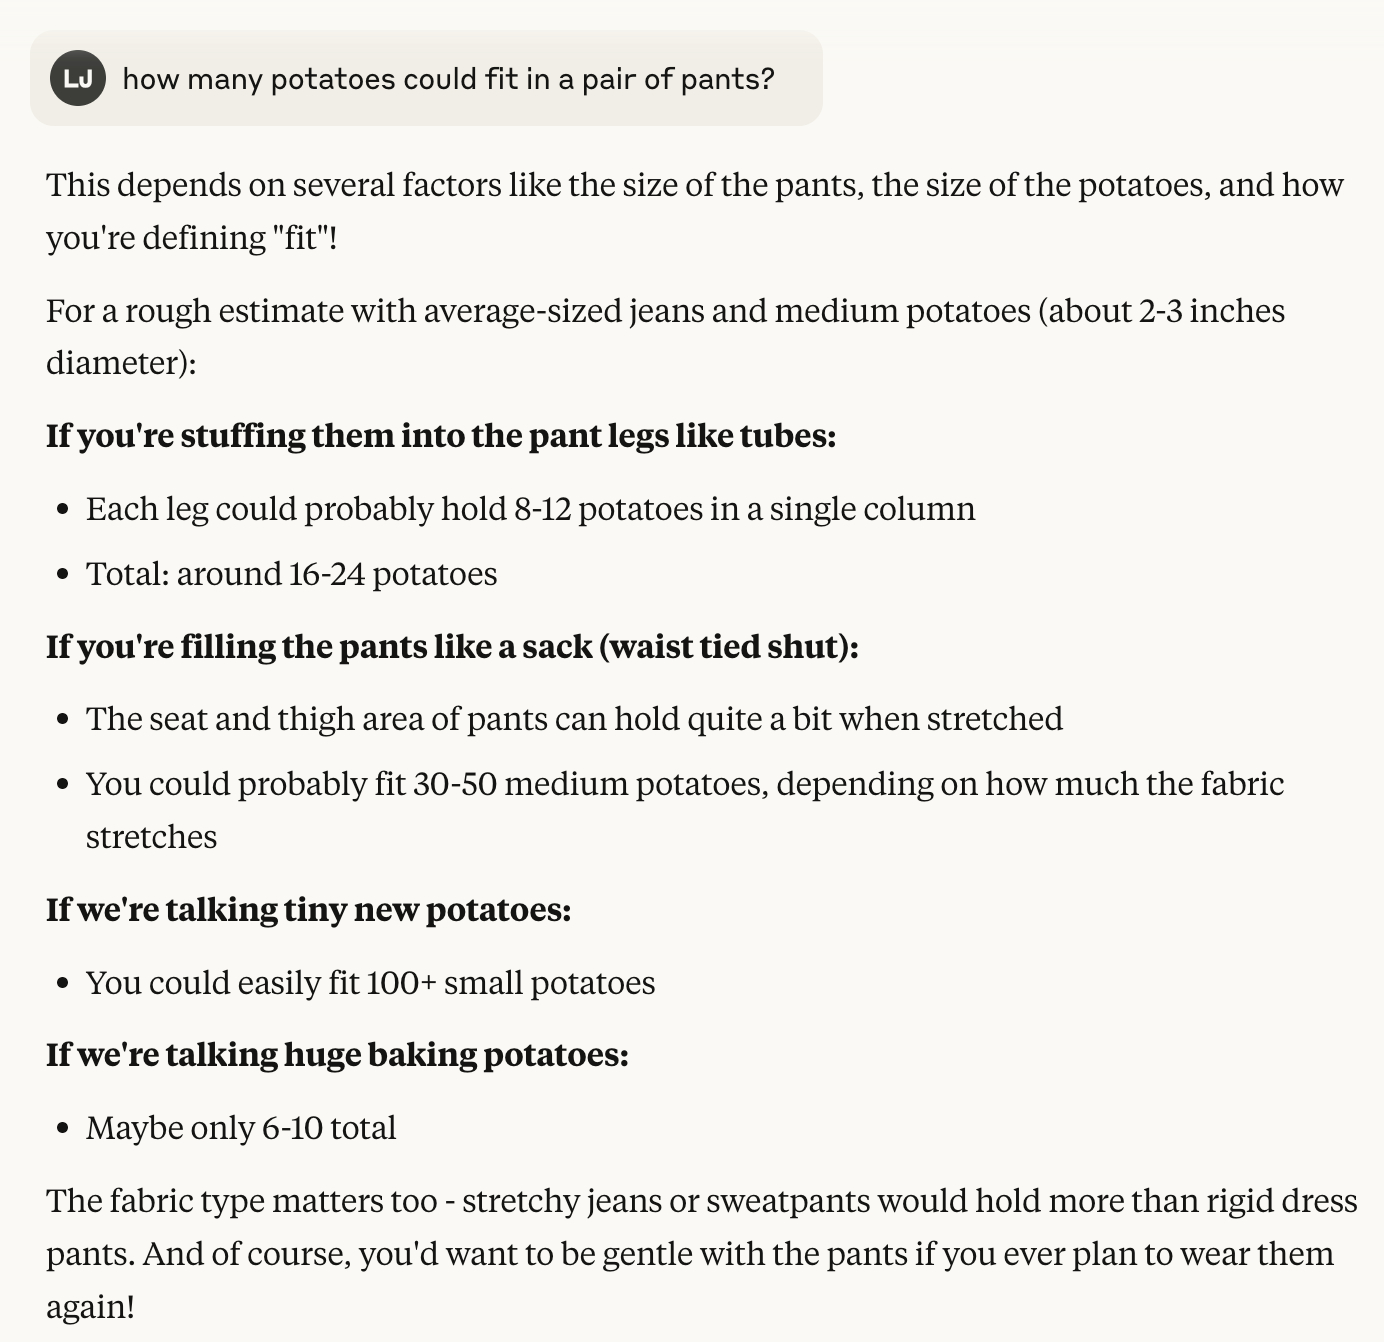Click the user's potatoes-in-pants question bubble

[x=448, y=79]
